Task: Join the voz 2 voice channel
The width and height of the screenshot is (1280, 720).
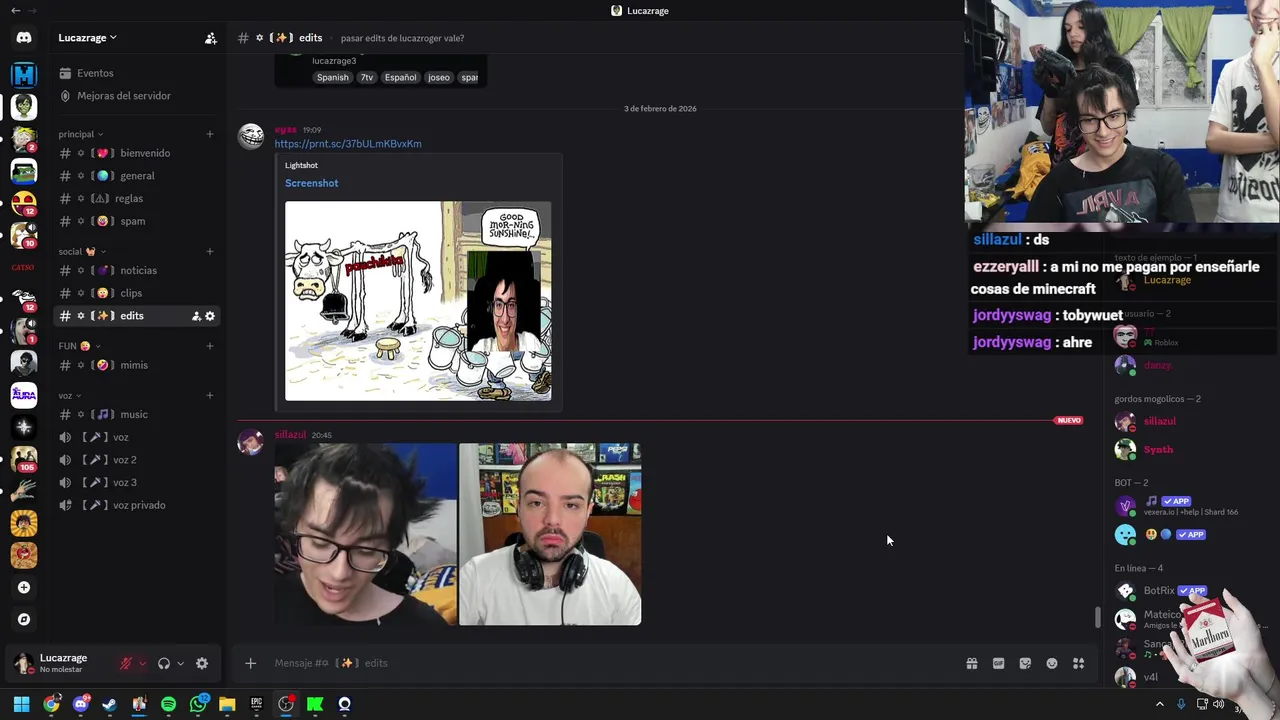Action: (x=137, y=460)
